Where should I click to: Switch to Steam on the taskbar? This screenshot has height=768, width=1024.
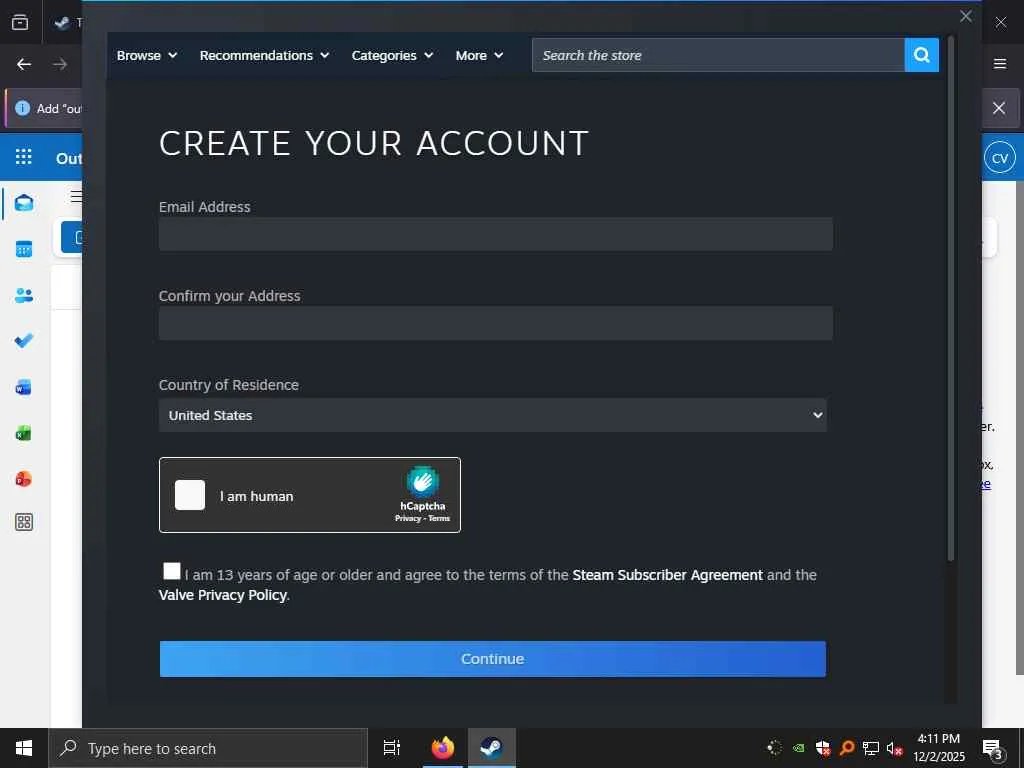492,748
